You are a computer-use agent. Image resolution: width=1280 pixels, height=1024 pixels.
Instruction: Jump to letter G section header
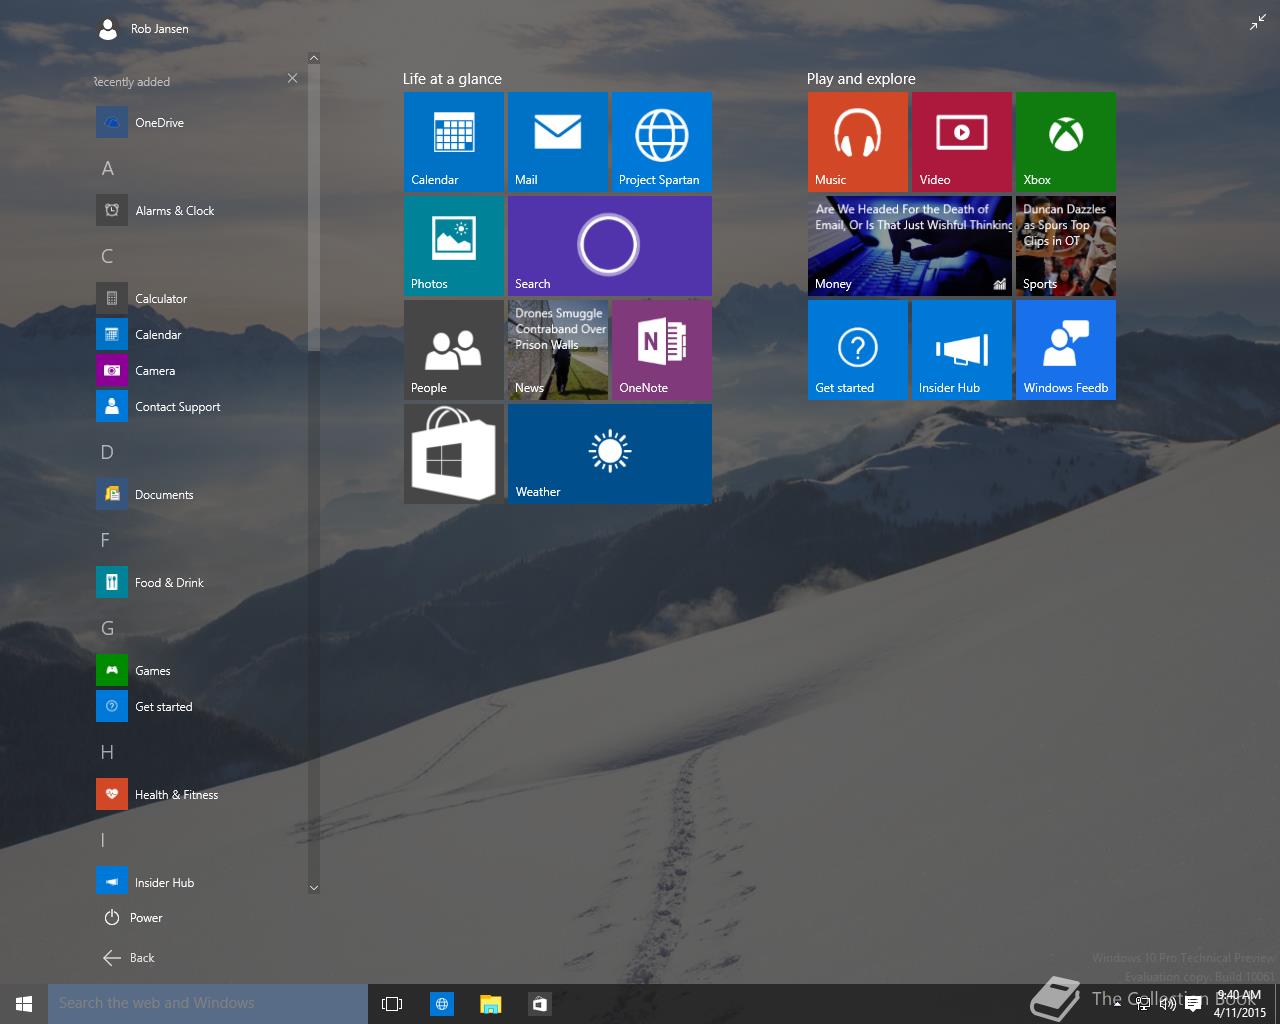click(x=107, y=629)
